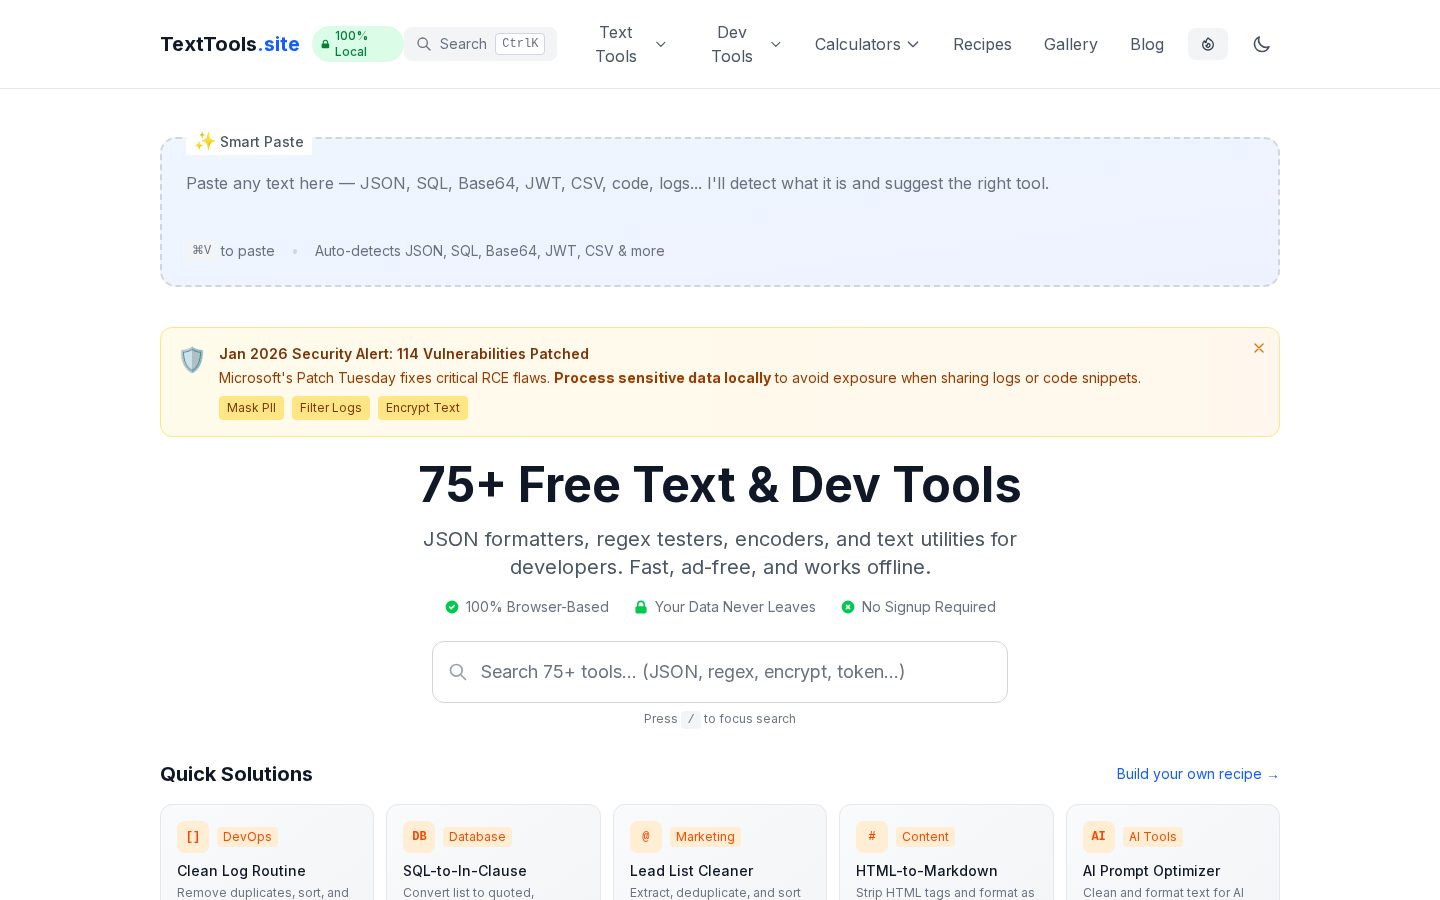Image resolution: width=1440 pixels, height=900 pixels.
Task: Click the DB database icon
Action: pyautogui.click(x=419, y=837)
